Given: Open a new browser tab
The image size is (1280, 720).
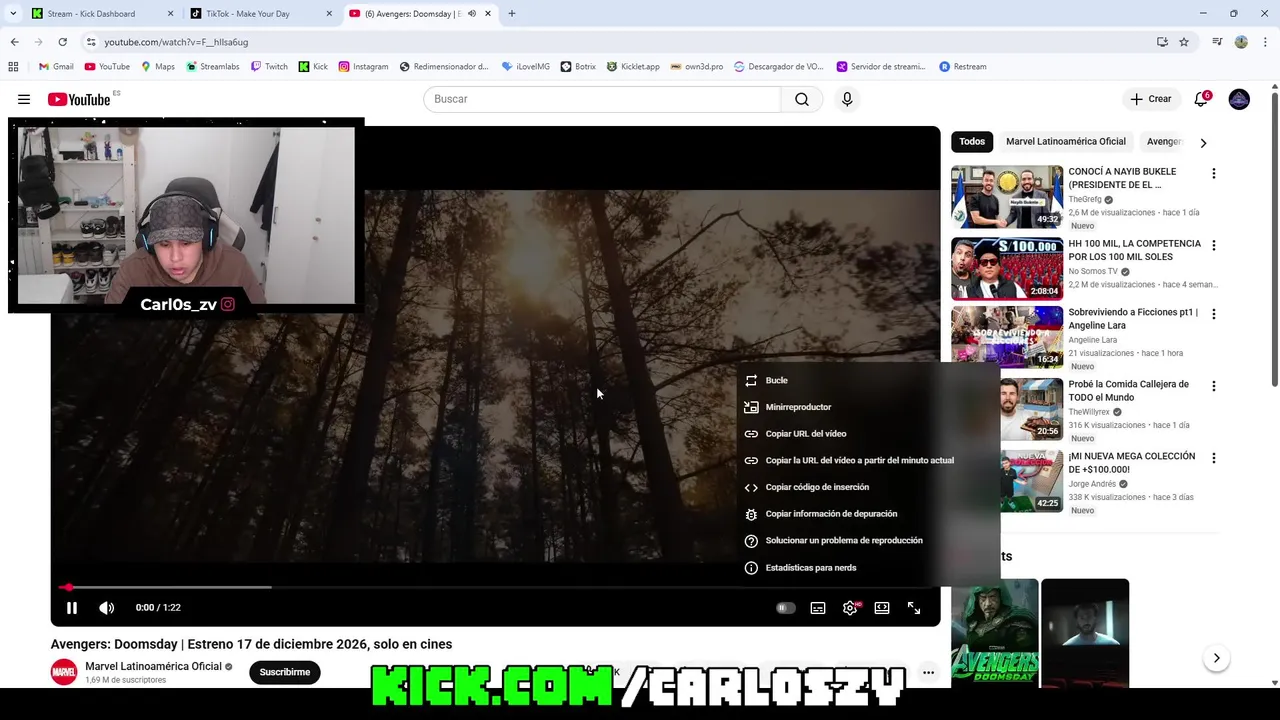Looking at the screenshot, I should click(x=512, y=14).
